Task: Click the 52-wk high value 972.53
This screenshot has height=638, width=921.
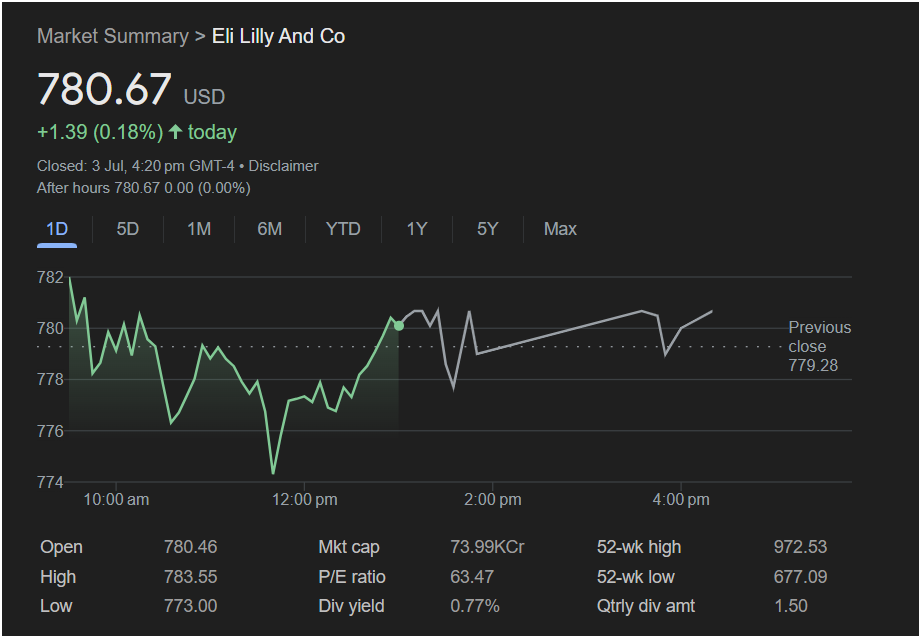Action: (800, 547)
